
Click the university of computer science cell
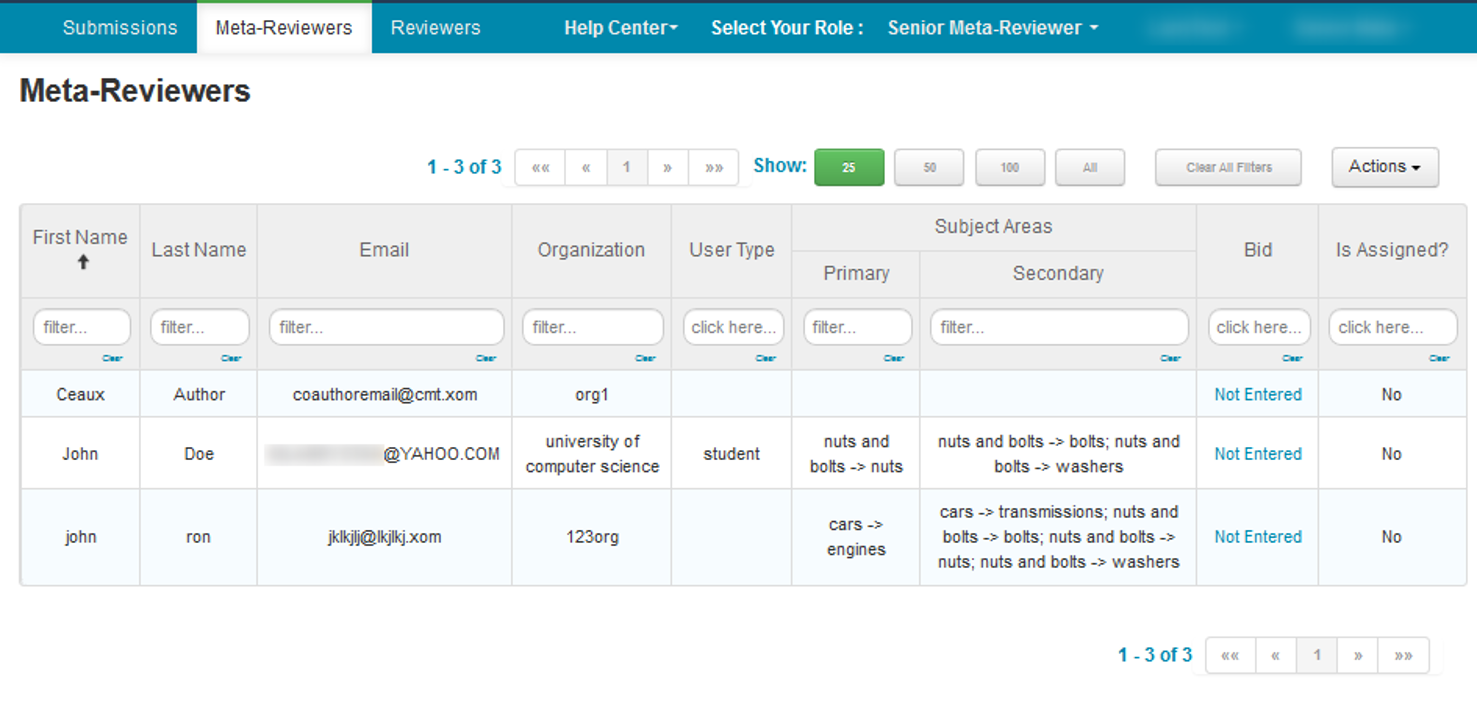pos(592,453)
